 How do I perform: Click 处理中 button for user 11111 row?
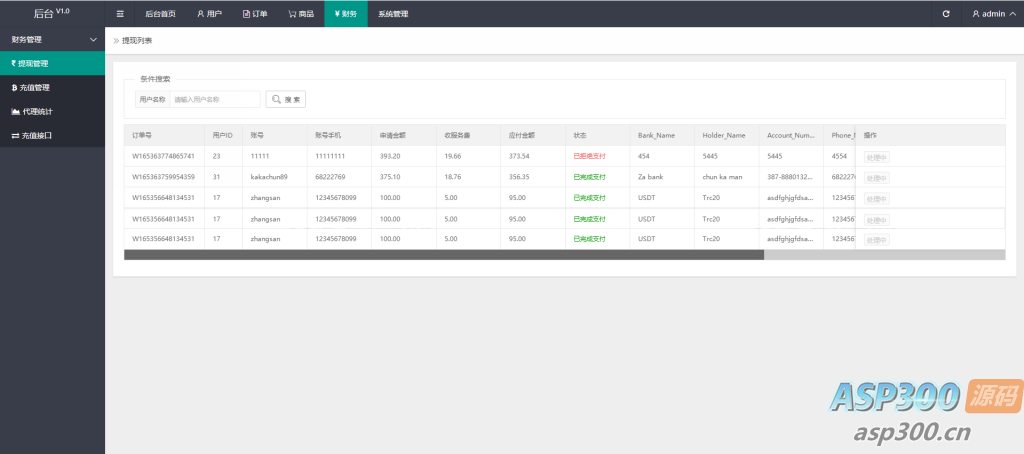pos(876,157)
